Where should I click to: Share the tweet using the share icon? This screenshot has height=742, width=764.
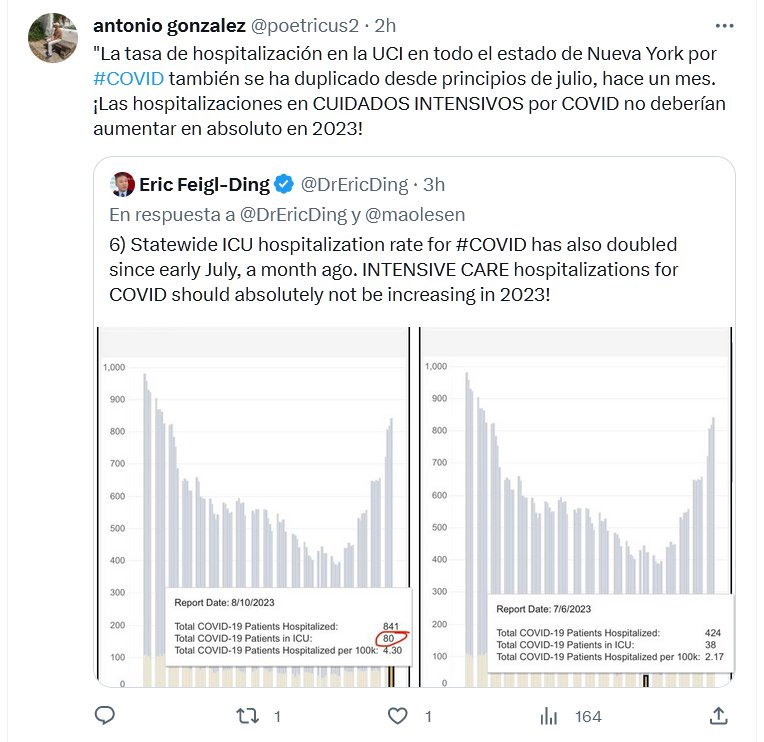[718, 716]
